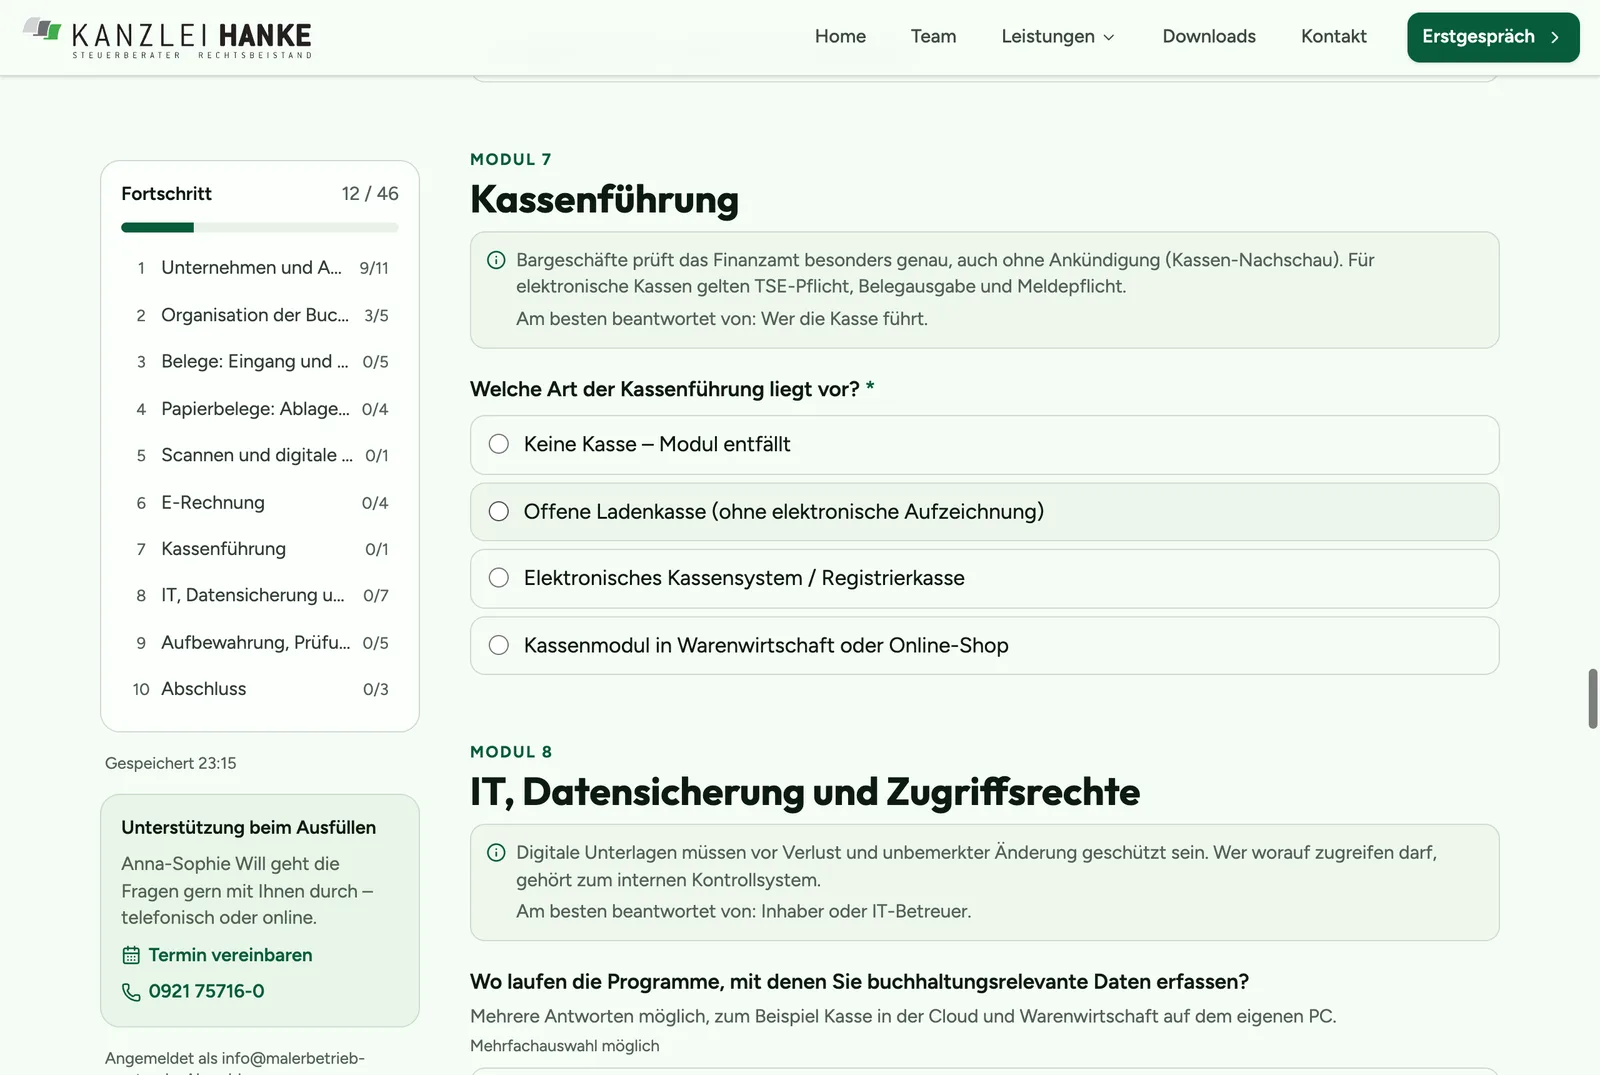
Task: Select 'Offene Ladenkasse' radio option
Action: click(985, 512)
